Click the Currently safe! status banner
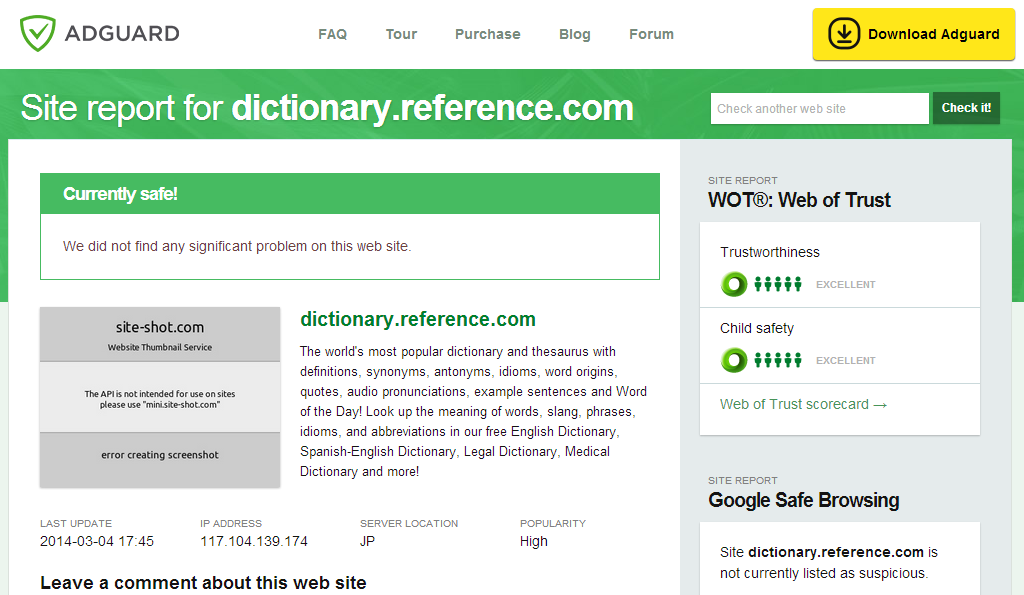Image resolution: width=1024 pixels, height=595 pixels. (x=349, y=194)
